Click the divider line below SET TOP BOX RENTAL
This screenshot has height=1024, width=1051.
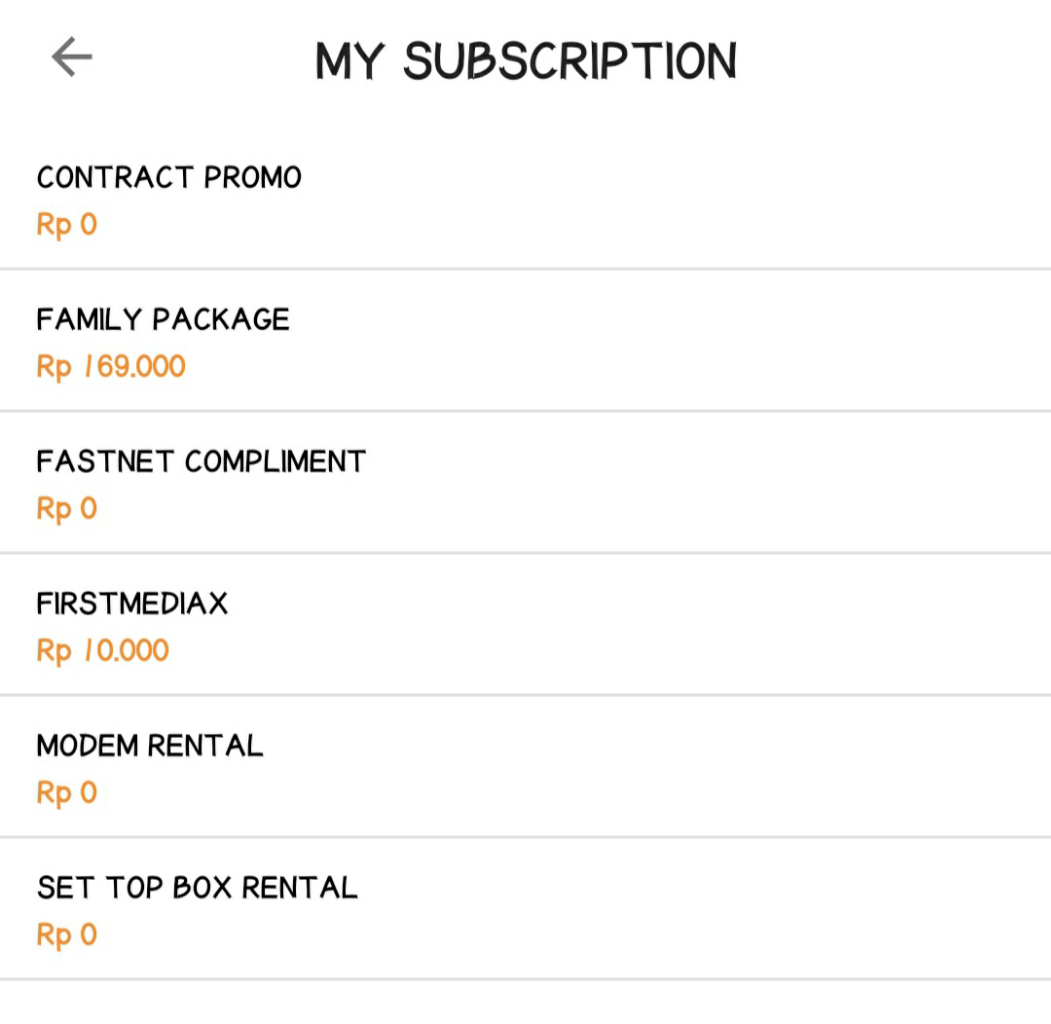tap(525, 979)
